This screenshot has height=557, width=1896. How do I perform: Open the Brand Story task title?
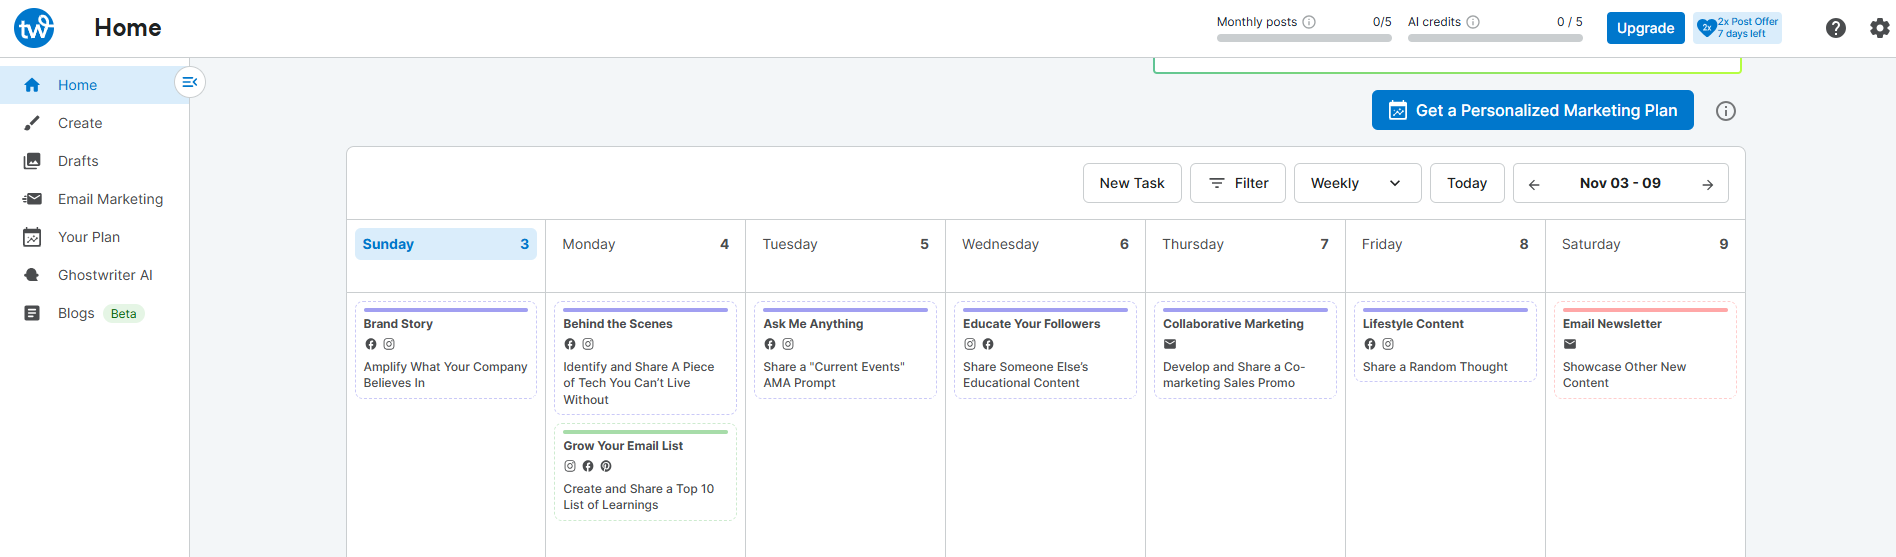(x=398, y=324)
